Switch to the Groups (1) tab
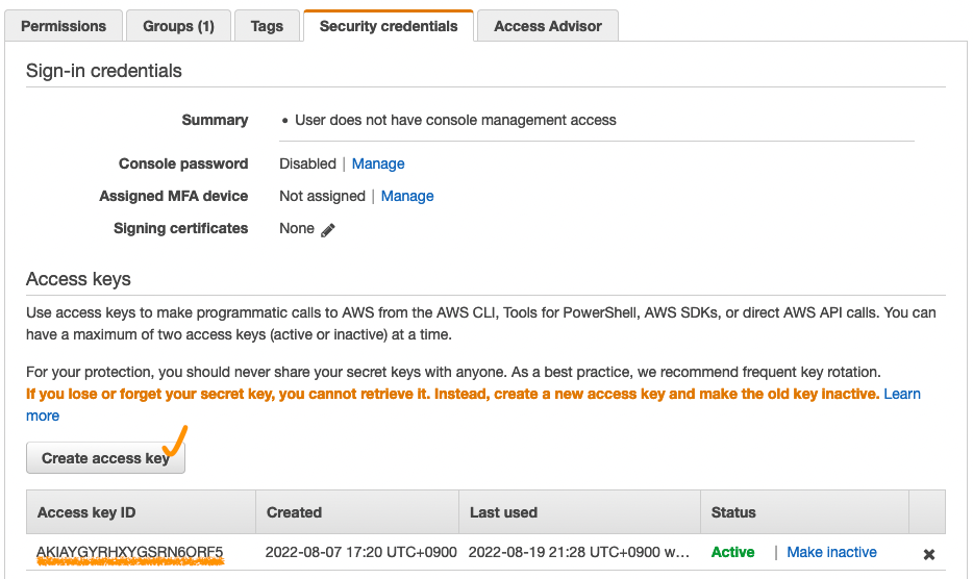 pyautogui.click(x=178, y=26)
